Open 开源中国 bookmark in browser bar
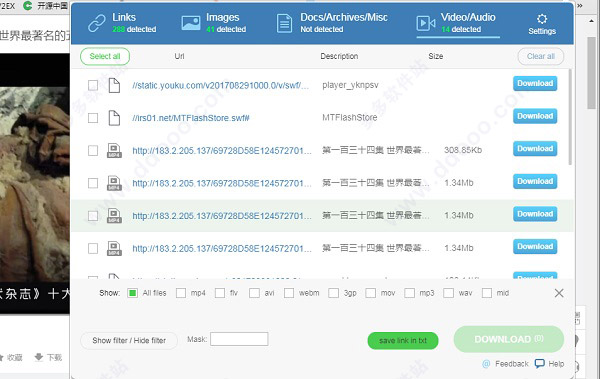Viewport: 600px width, 379px height. point(45,5)
